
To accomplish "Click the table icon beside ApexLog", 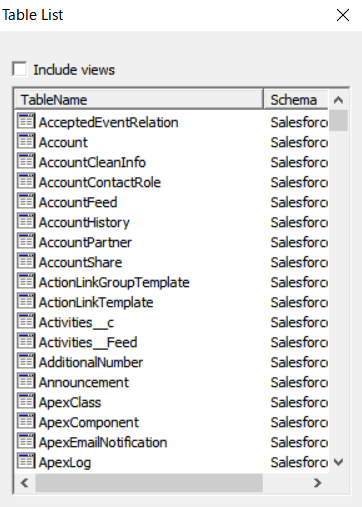I will pyautogui.click(x=26, y=461).
